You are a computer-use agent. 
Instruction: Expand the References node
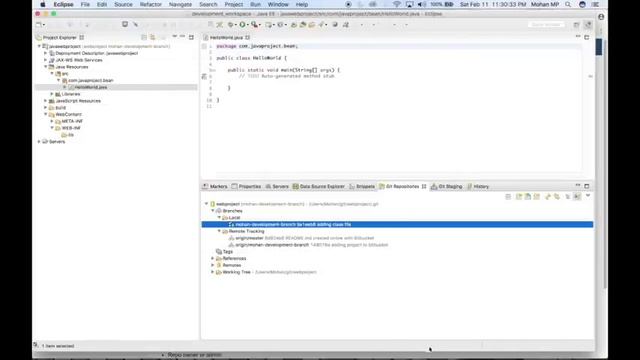(213, 258)
